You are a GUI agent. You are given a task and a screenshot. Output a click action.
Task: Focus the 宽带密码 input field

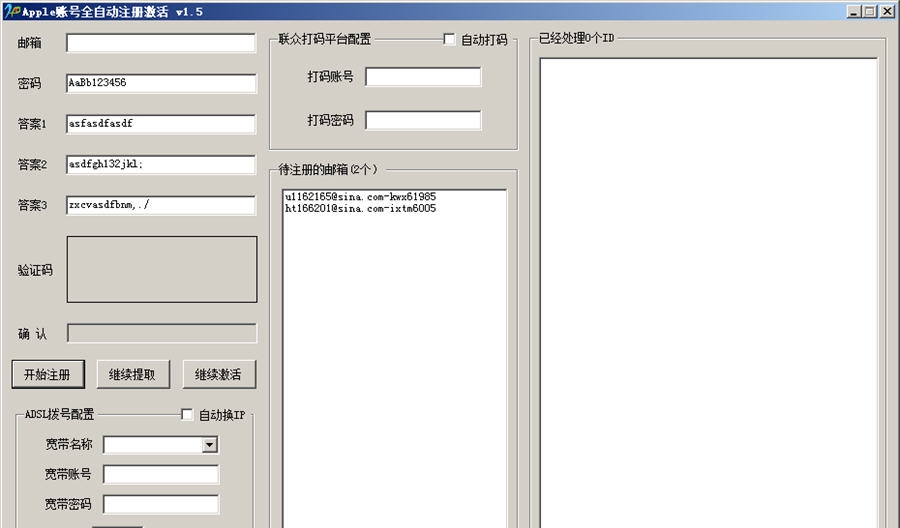tap(161, 504)
